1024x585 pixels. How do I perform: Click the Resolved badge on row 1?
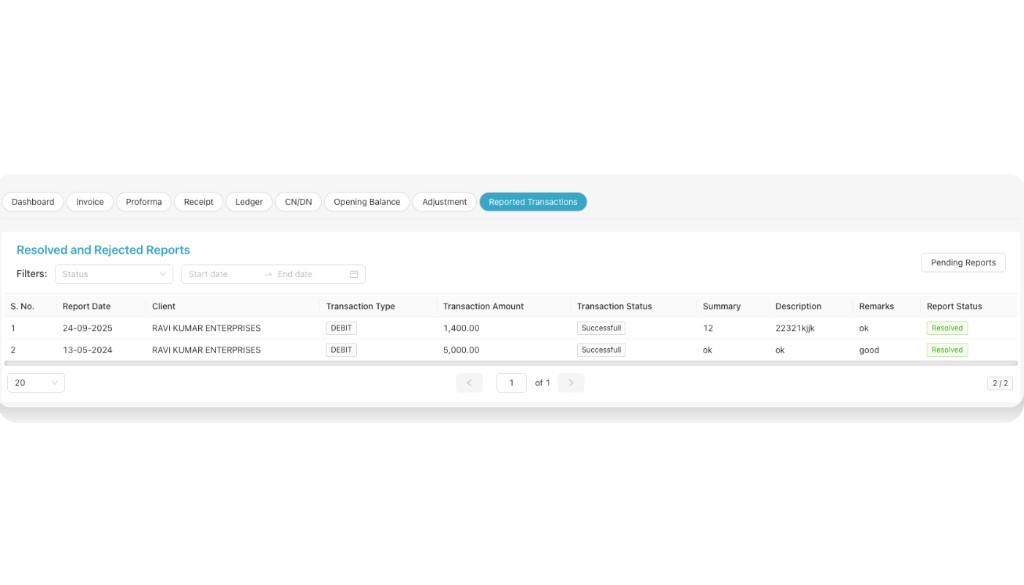click(946, 327)
